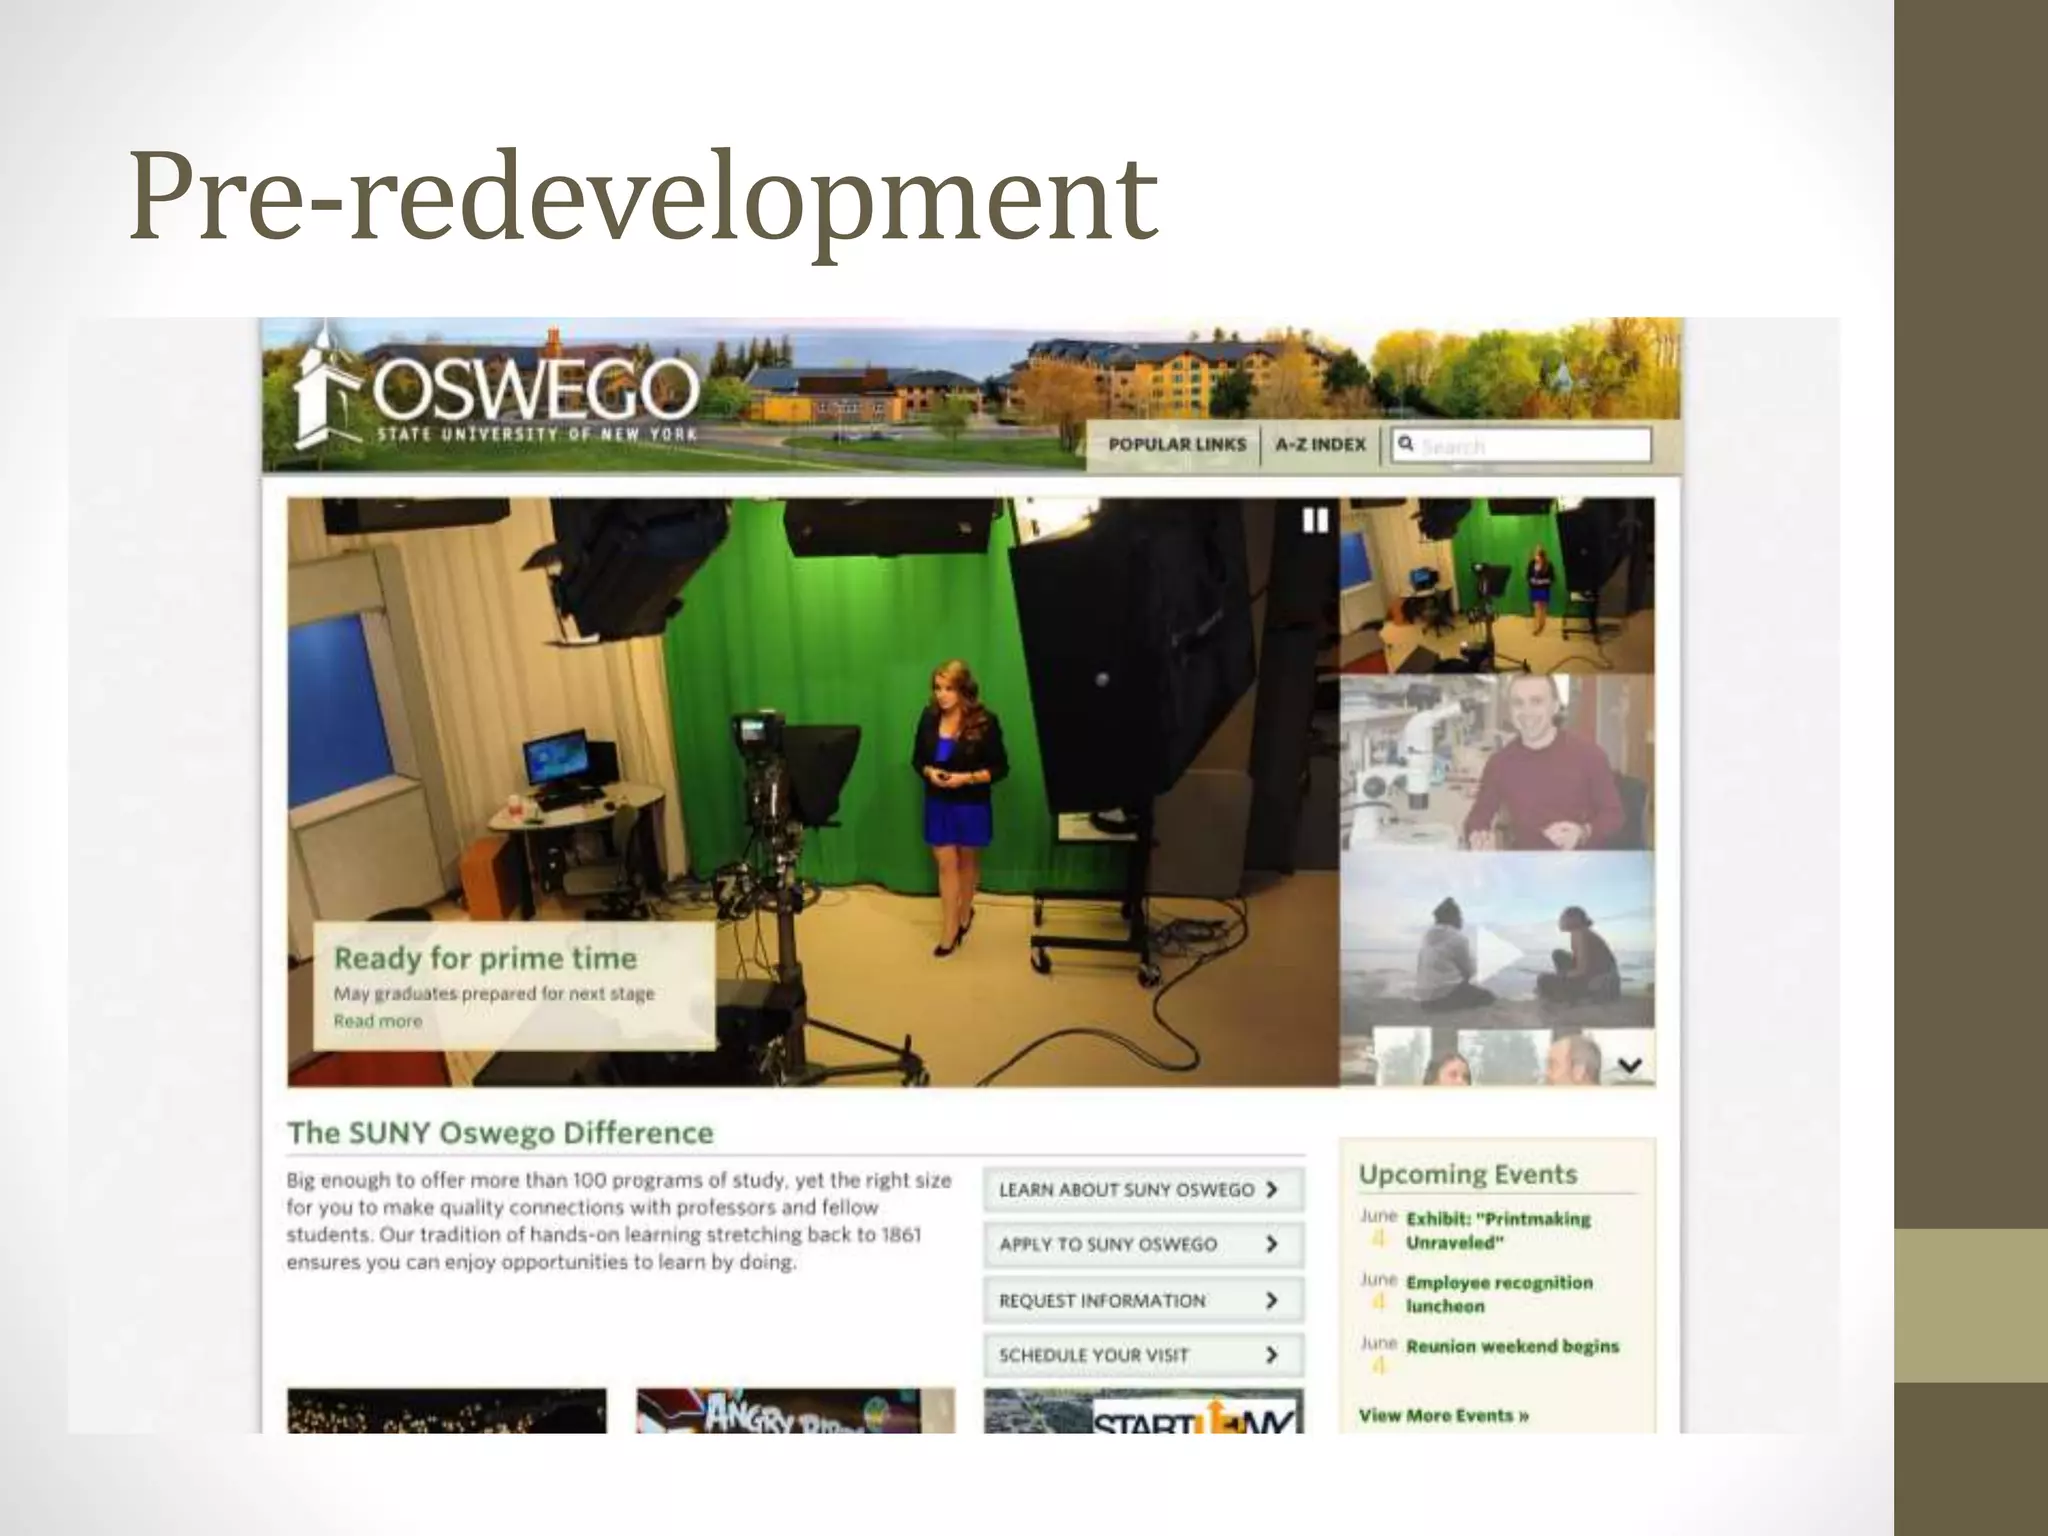Expand more thumbnails with down chevron

pos(1629,1066)
